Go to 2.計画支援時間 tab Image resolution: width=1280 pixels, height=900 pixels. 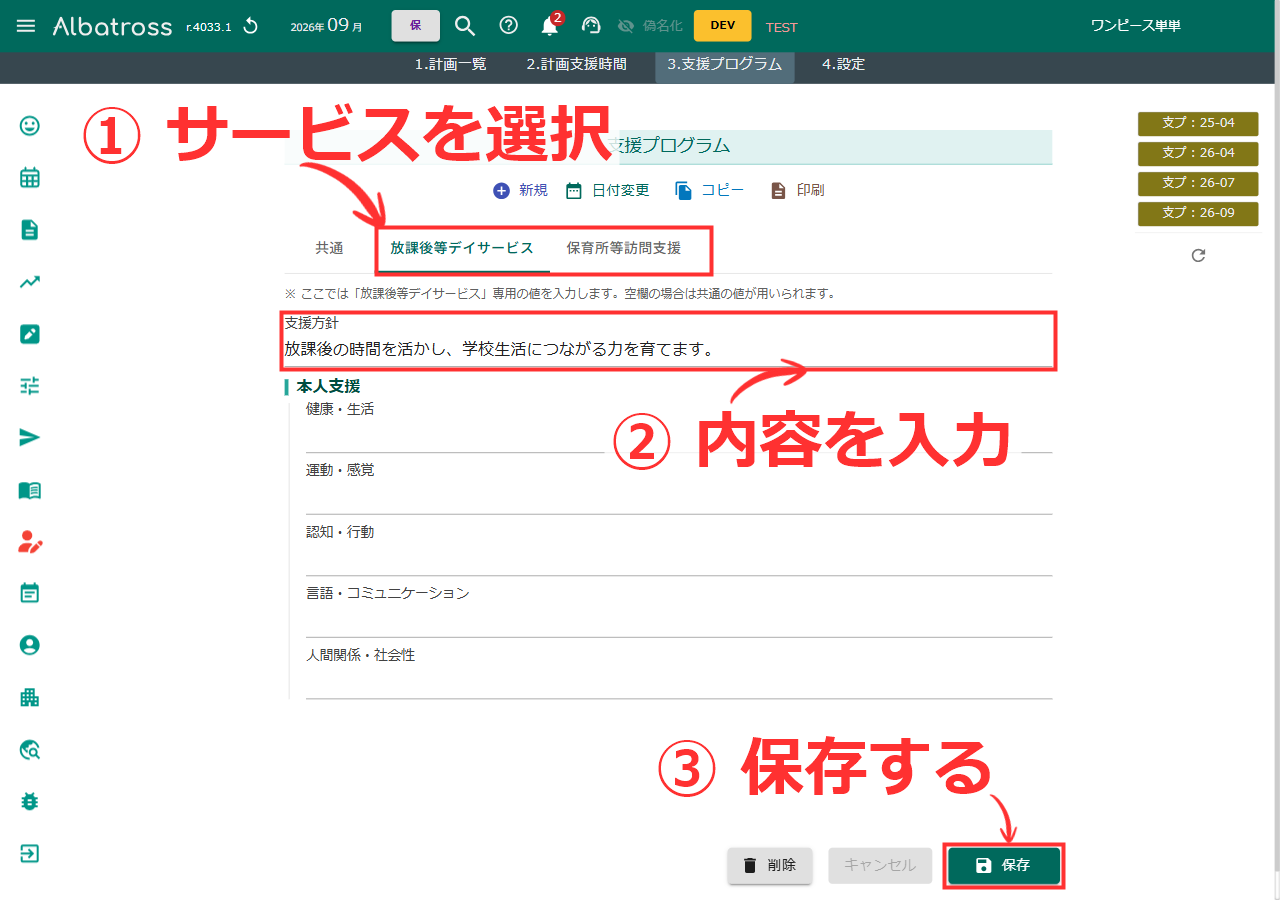click(x=577, y=64)
